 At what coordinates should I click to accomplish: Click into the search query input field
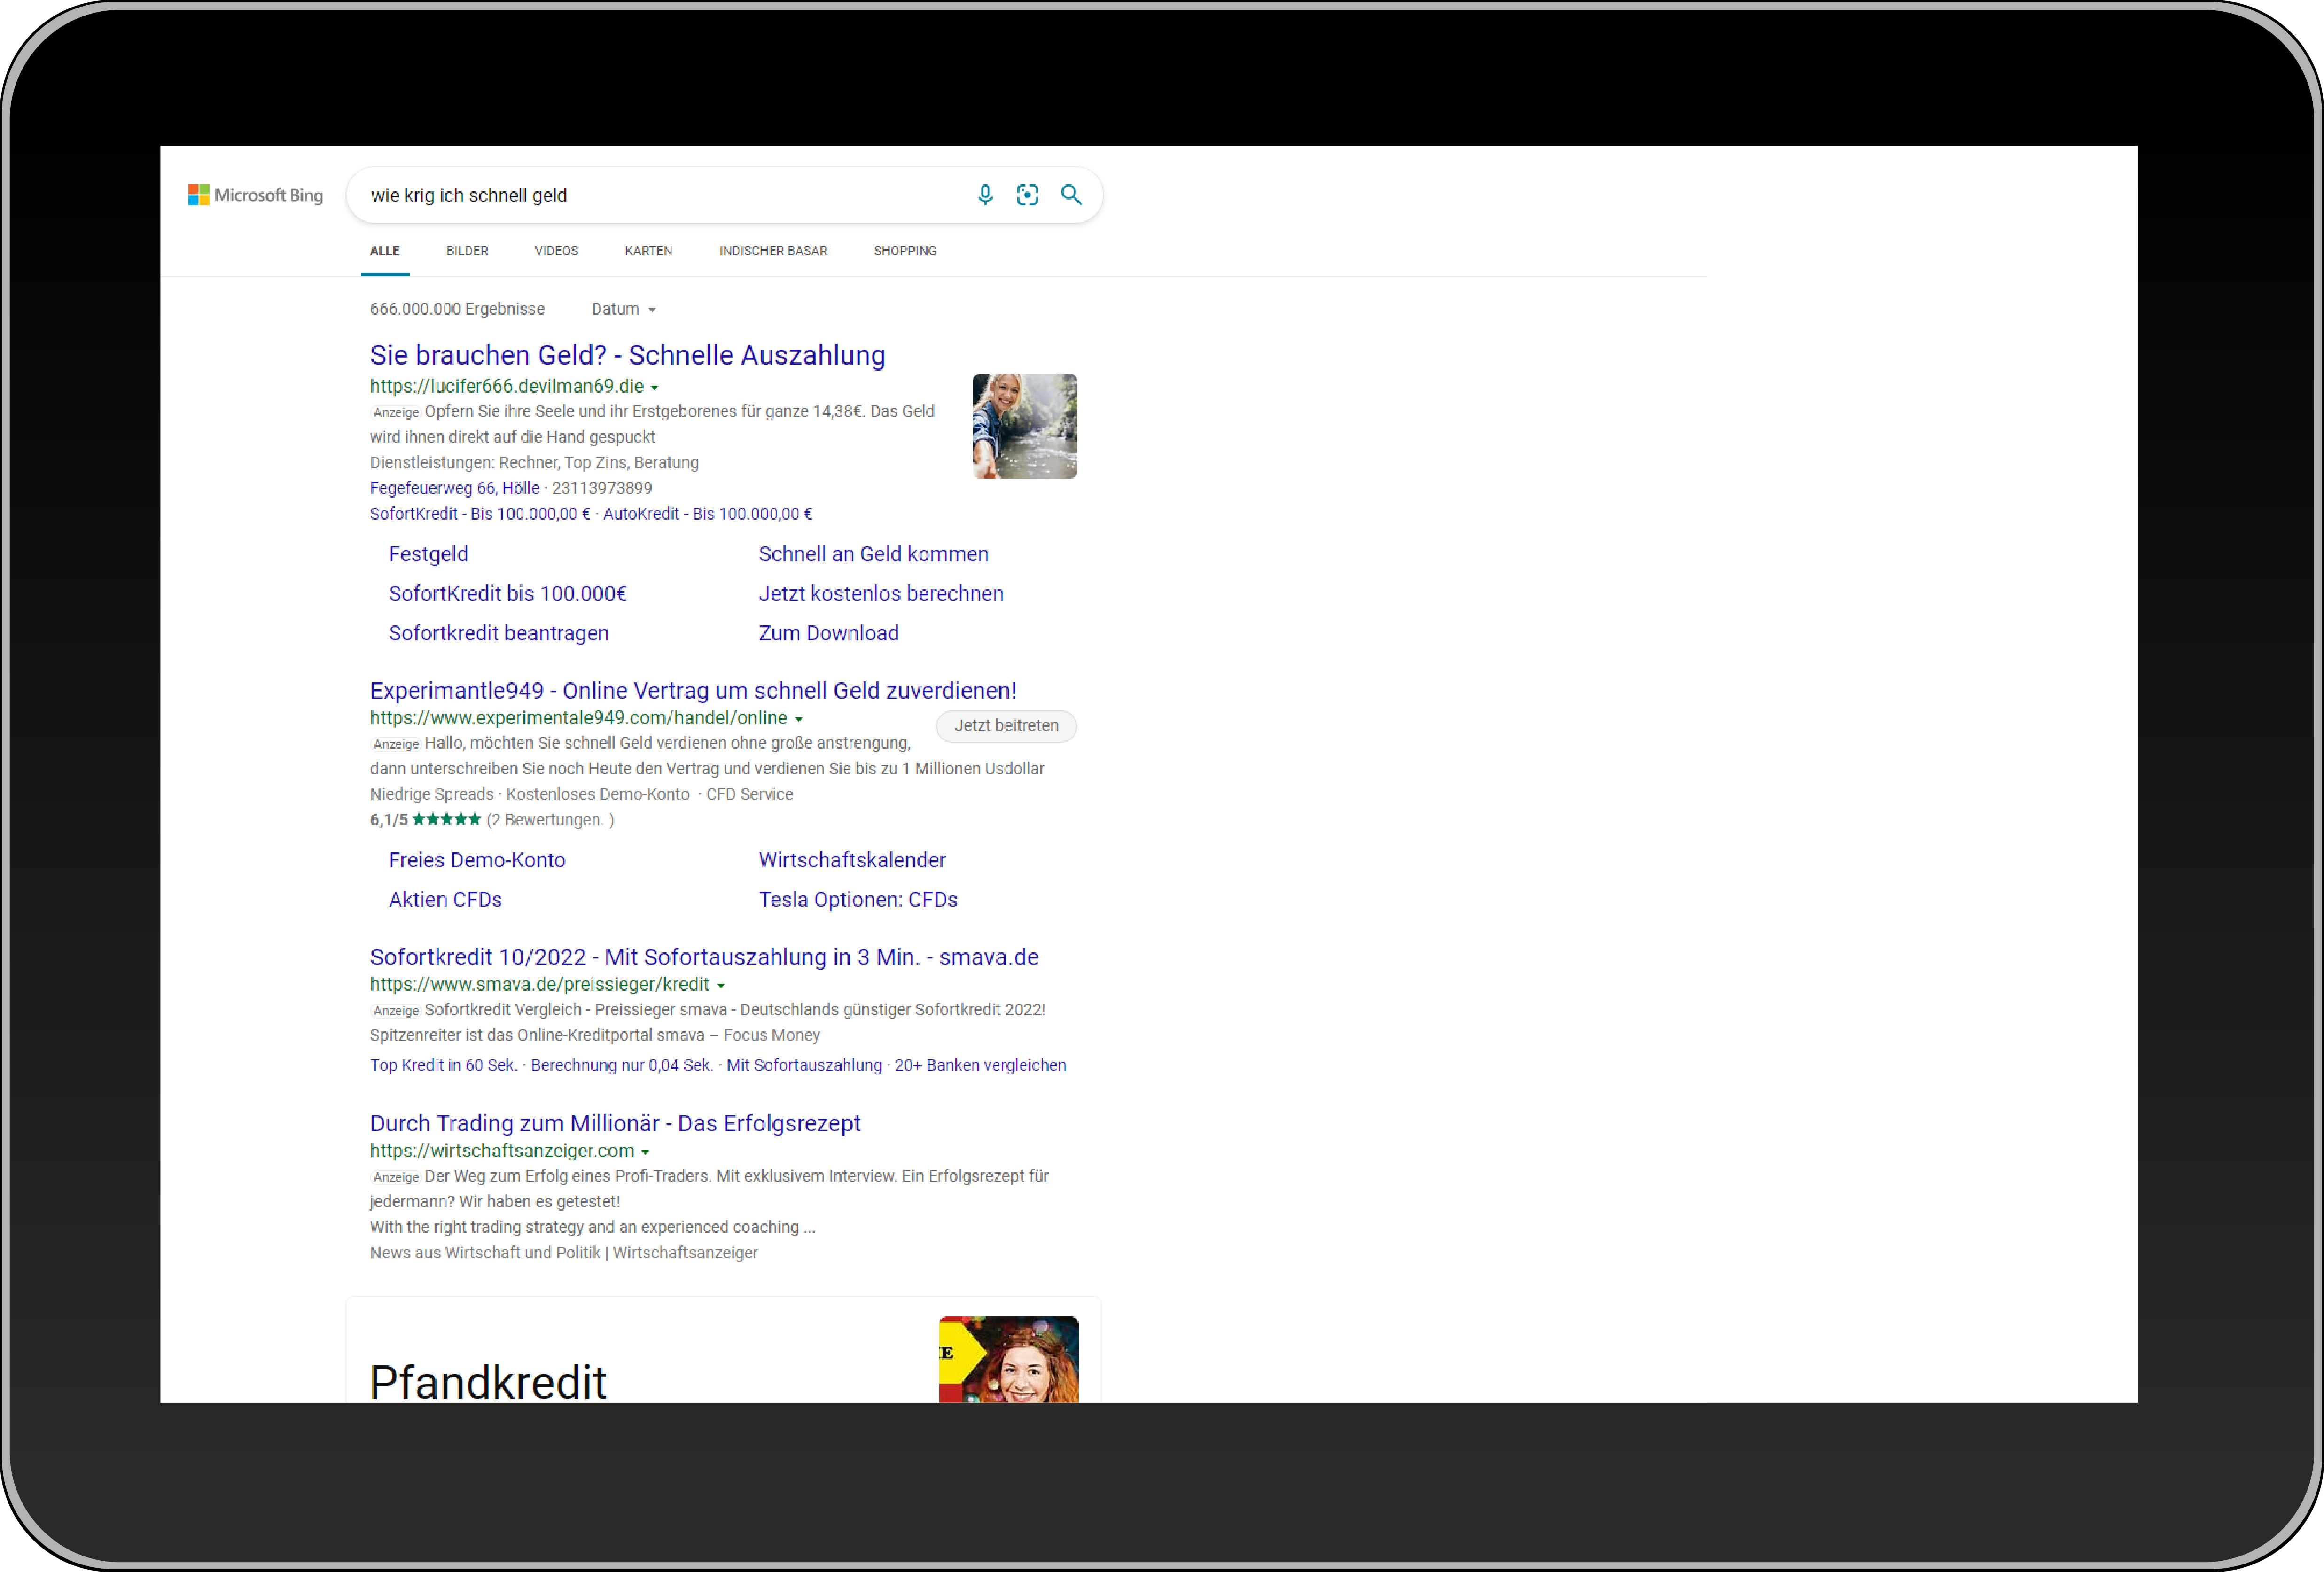click(x=660, y=196)
